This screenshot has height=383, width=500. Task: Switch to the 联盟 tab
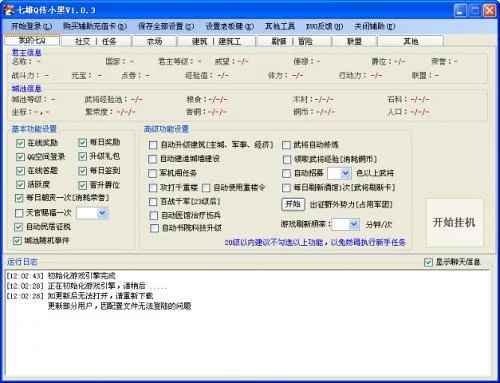[354, 41]
